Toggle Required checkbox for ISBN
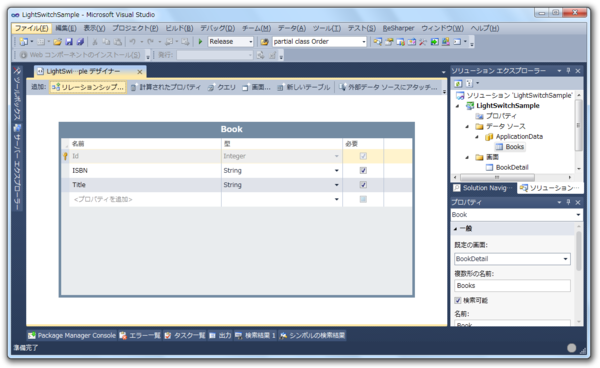 pyautogui.click(x=363, y=171)
